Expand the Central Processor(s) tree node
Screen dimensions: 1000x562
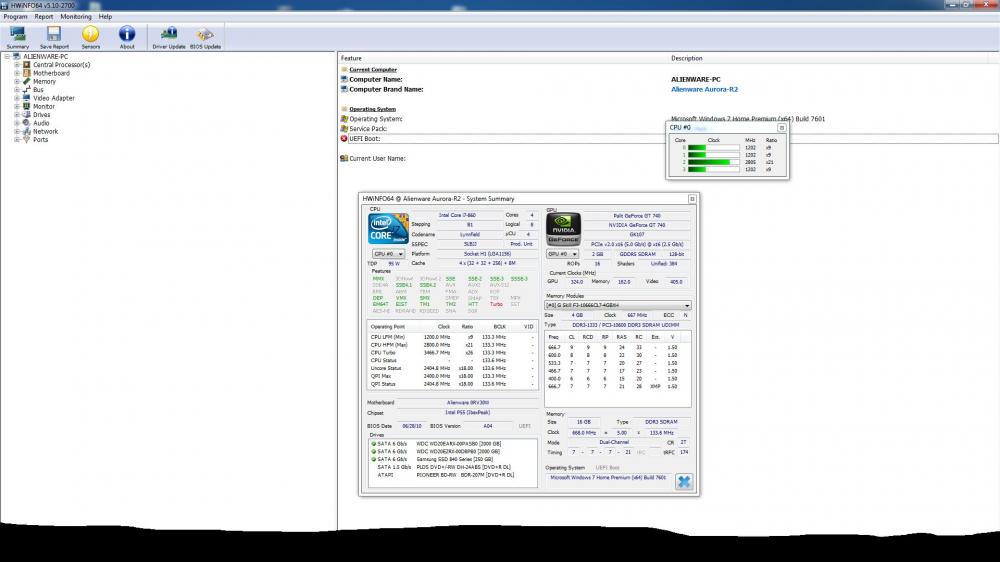click(17, 65)
